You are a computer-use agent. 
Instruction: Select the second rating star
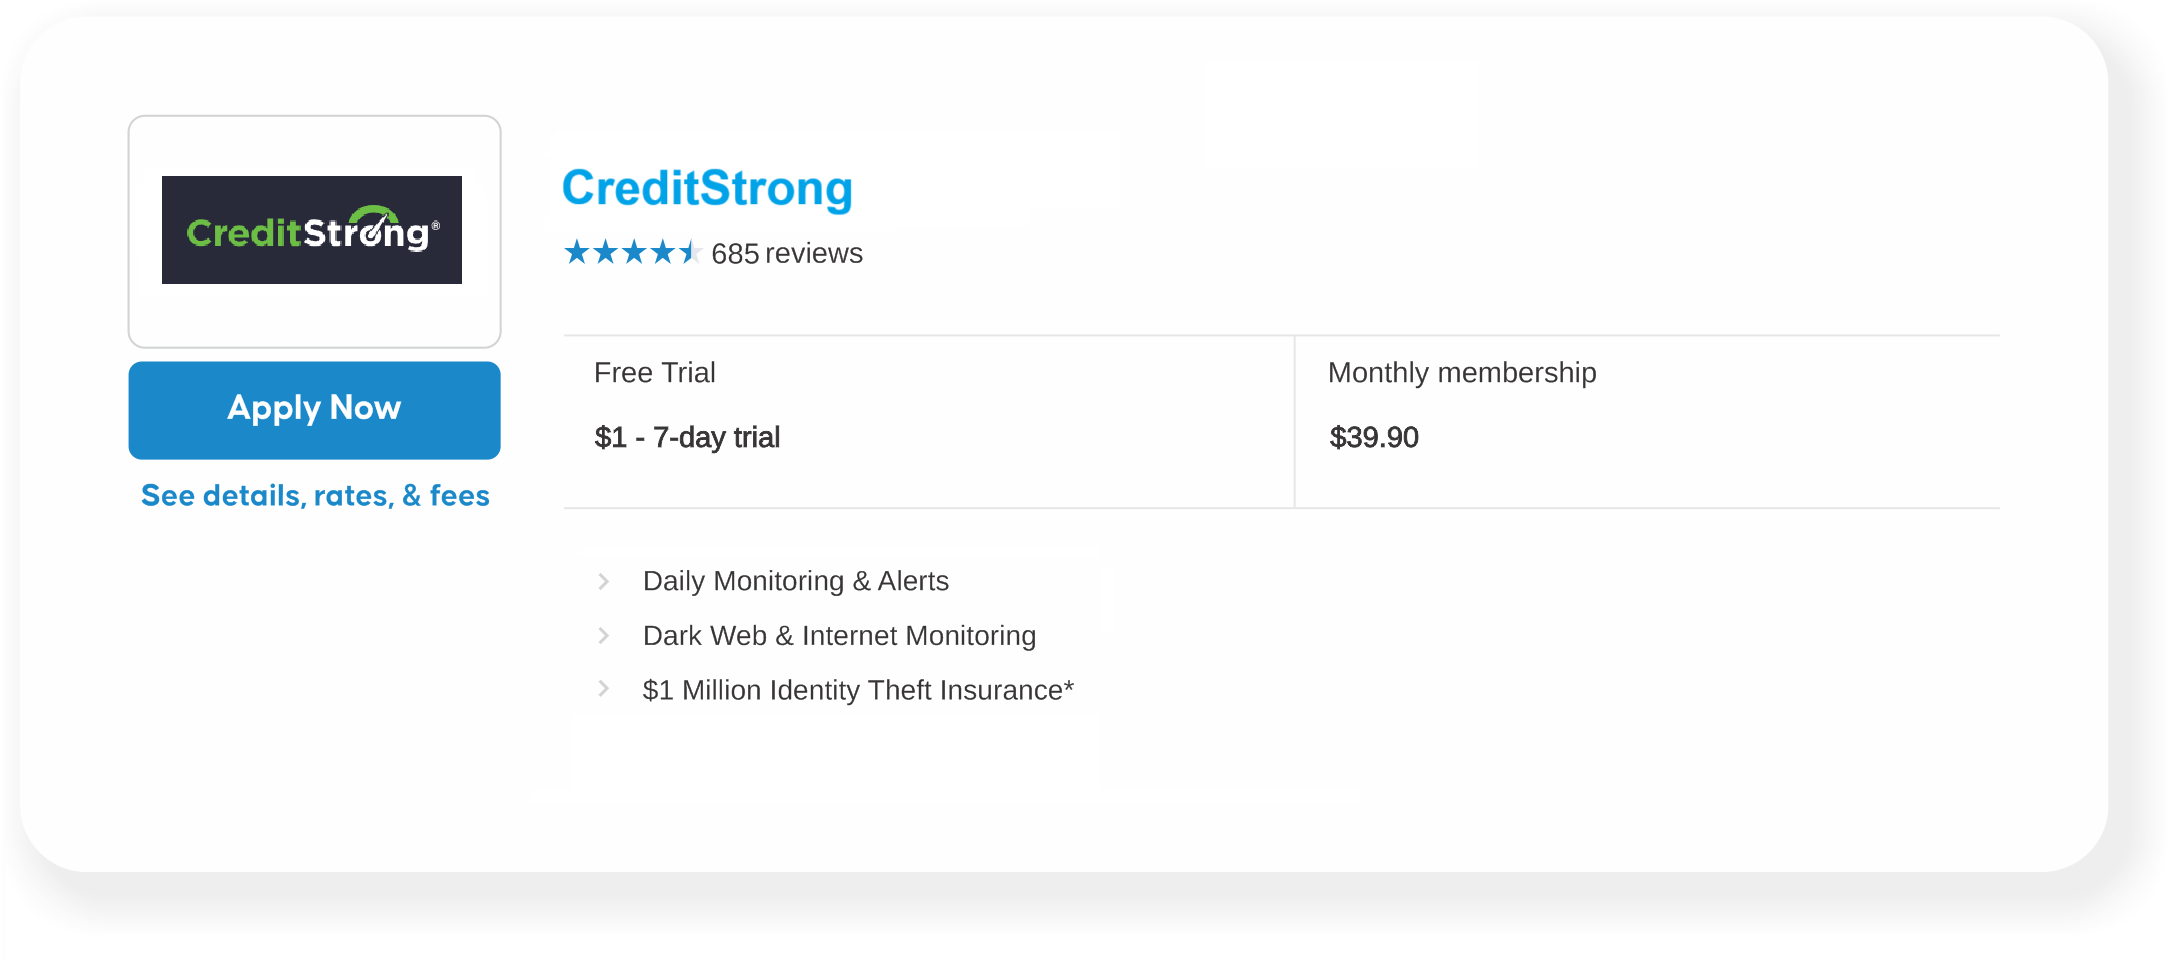click(607, 253)
